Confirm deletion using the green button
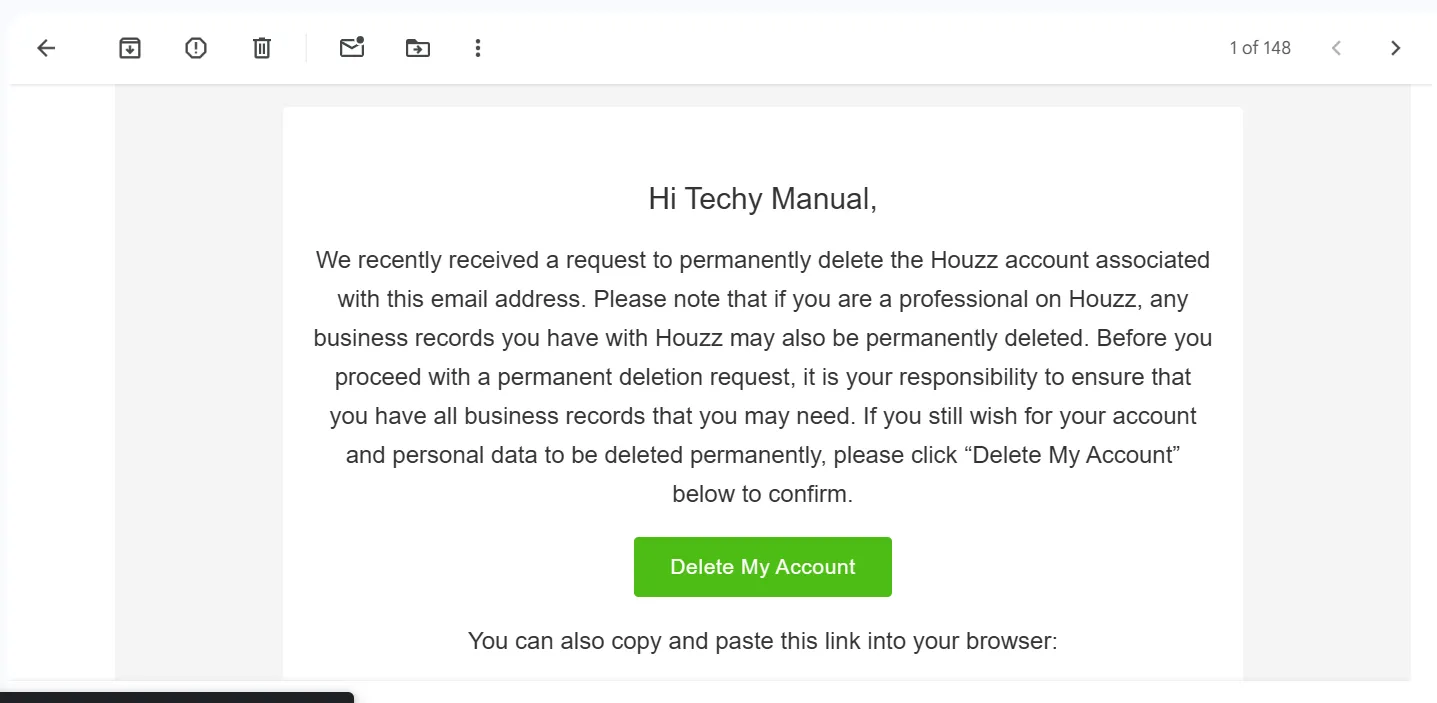This screenshot has height=703, width=1437. [x=762, y=566]
